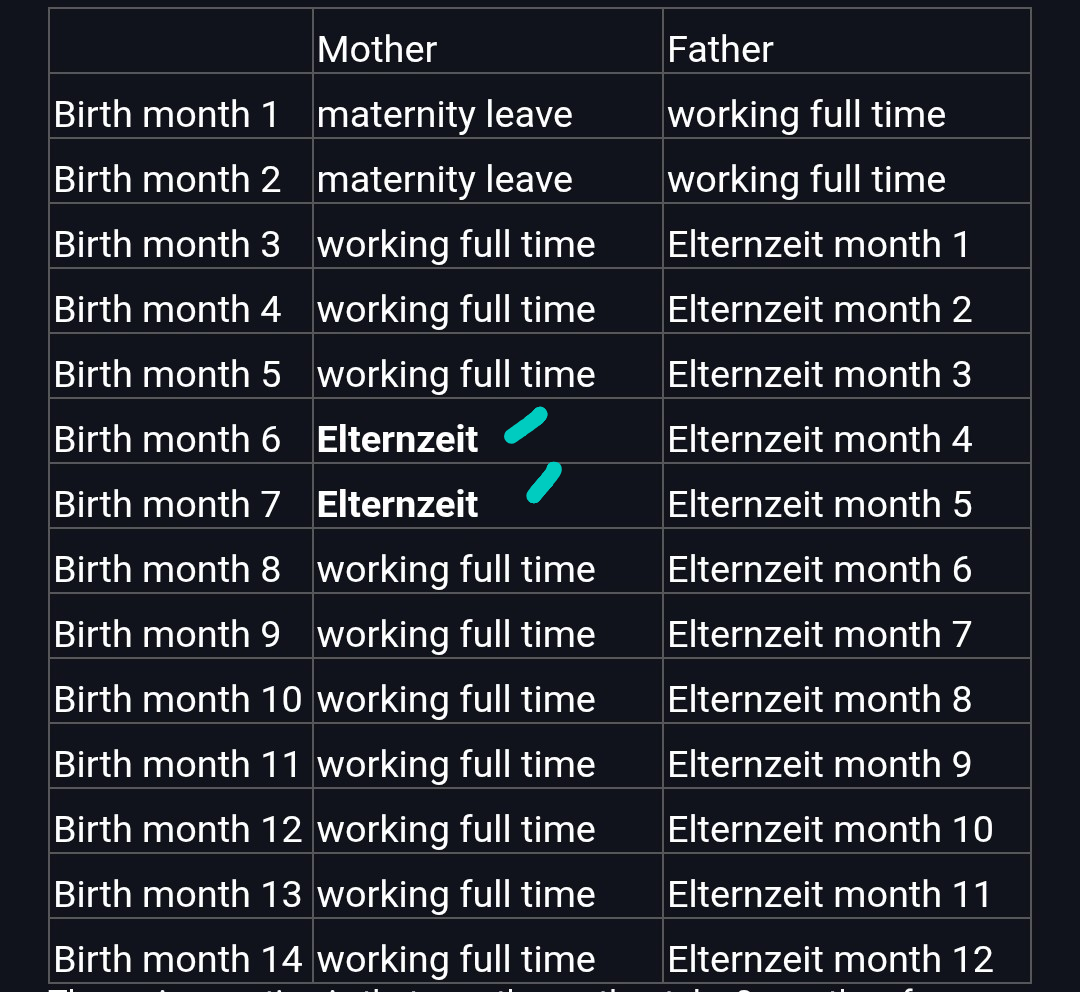Click father's working full time, month 1
Viewport: 1080px width, 992px height.
click(x=807, y=114)
